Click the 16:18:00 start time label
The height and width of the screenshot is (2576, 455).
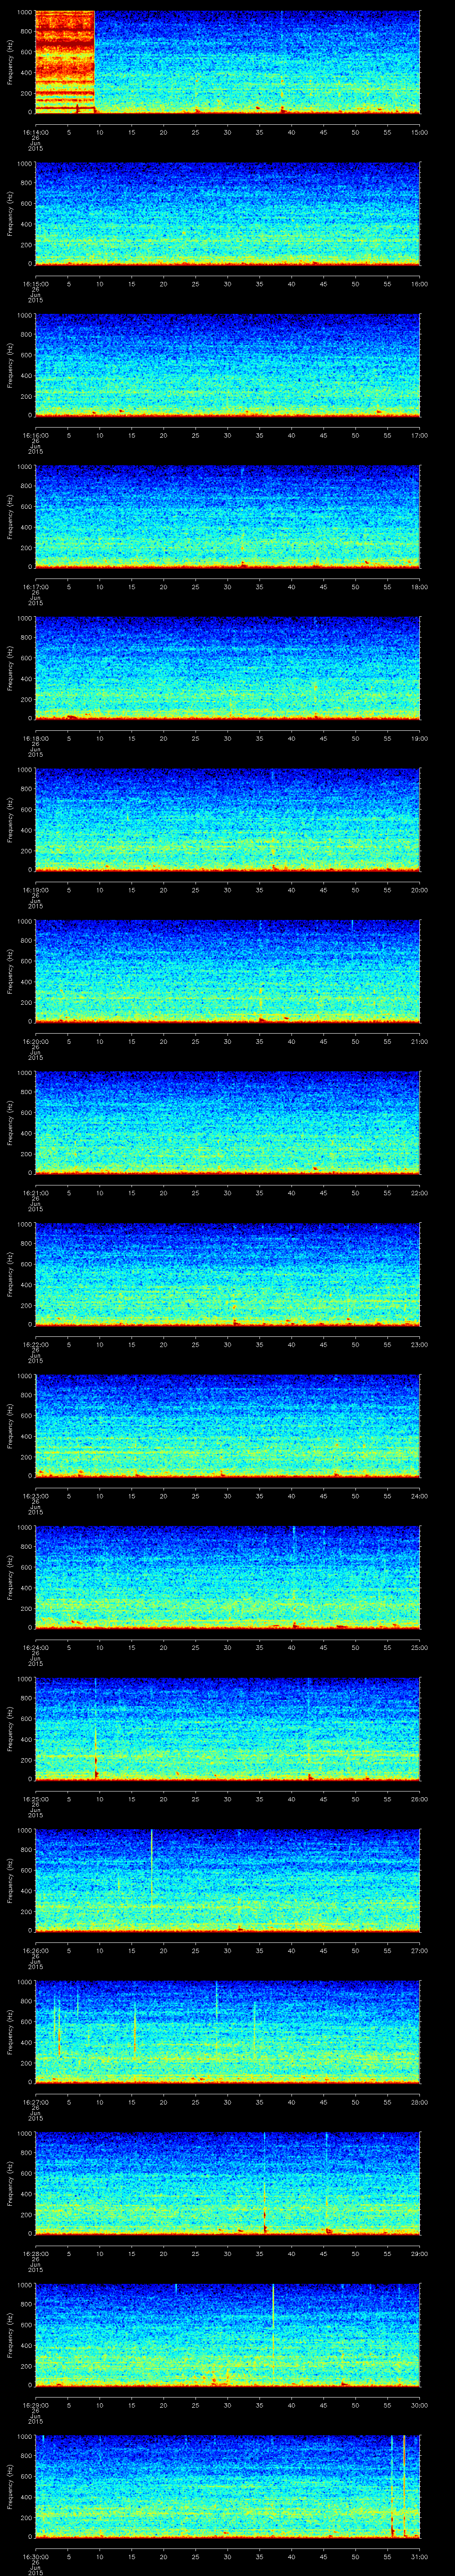tap(35, 738)
